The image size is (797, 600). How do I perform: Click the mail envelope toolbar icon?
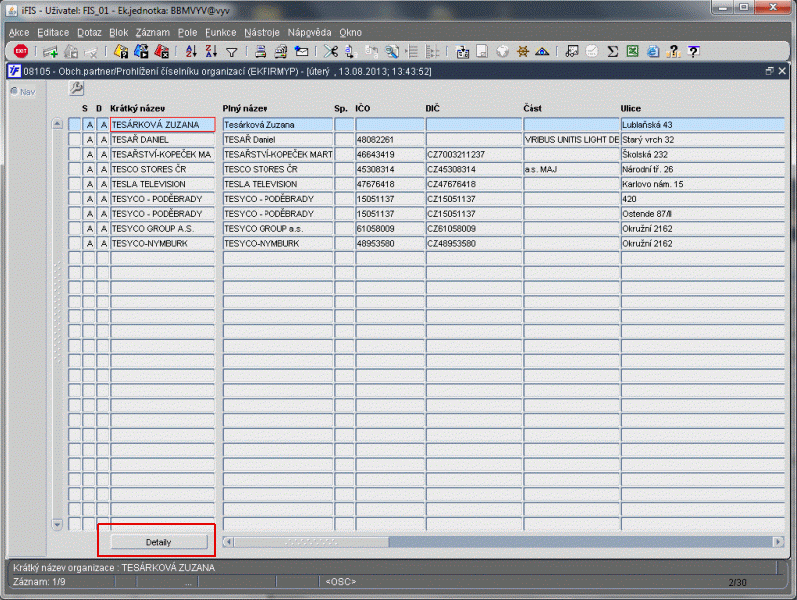(x=301, y=51)
